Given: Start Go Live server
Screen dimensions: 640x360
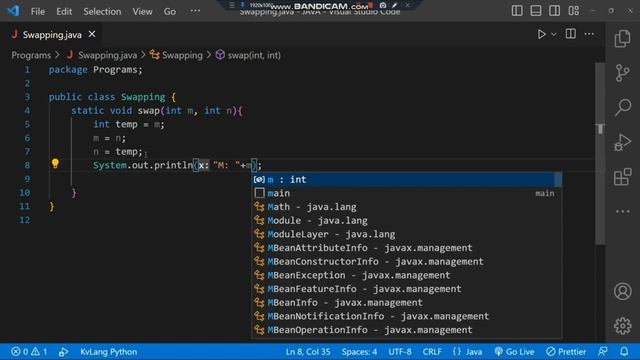Looking at the screenshot, I should pyautogui.click(x=514, y=351).
